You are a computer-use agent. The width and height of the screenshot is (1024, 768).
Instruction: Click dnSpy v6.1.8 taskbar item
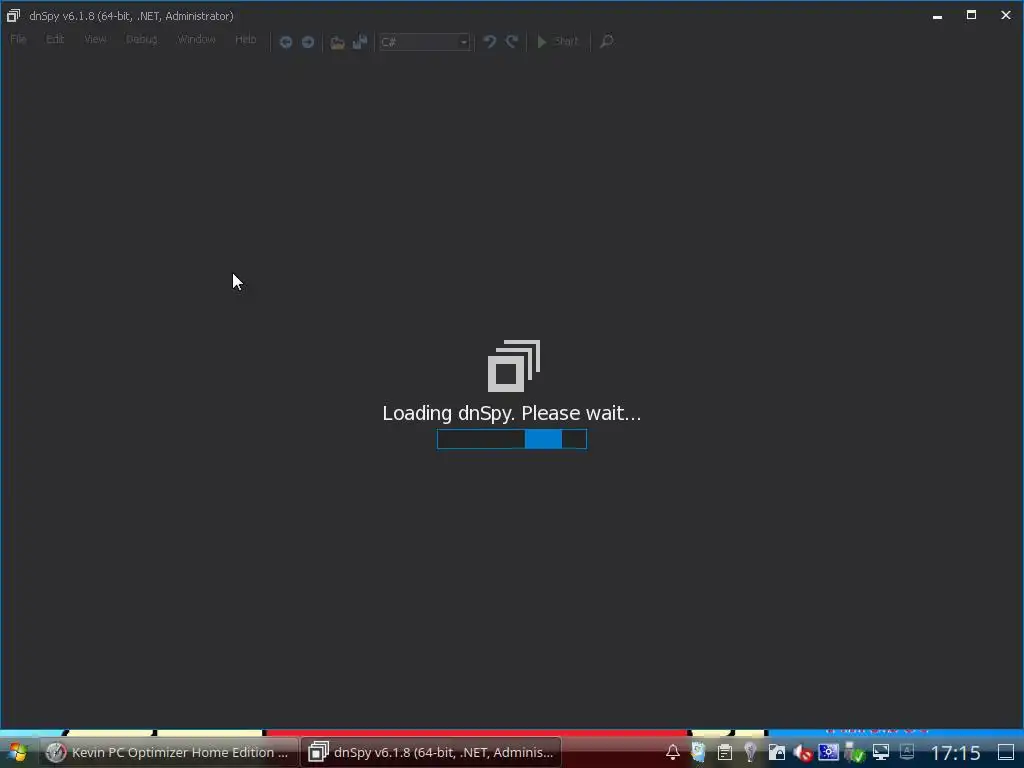431,752
